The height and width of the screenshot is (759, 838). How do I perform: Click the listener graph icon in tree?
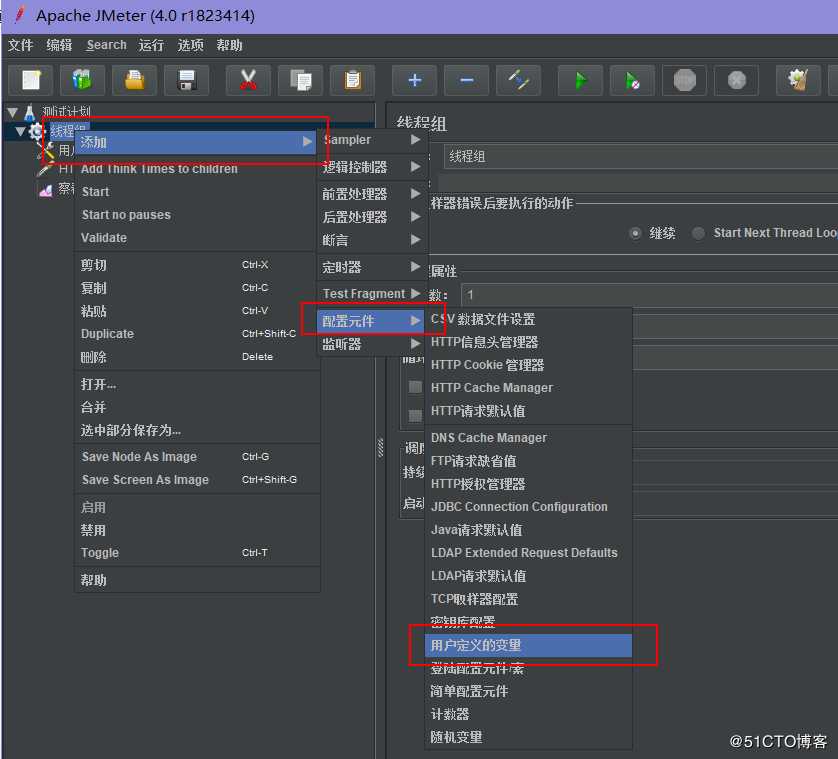46,189
